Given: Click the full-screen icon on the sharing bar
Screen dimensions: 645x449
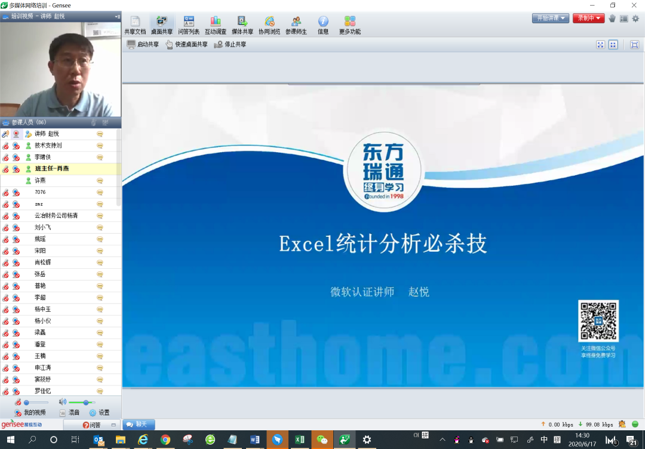Looking at the screenshot, I should click(x=634, y=45).
